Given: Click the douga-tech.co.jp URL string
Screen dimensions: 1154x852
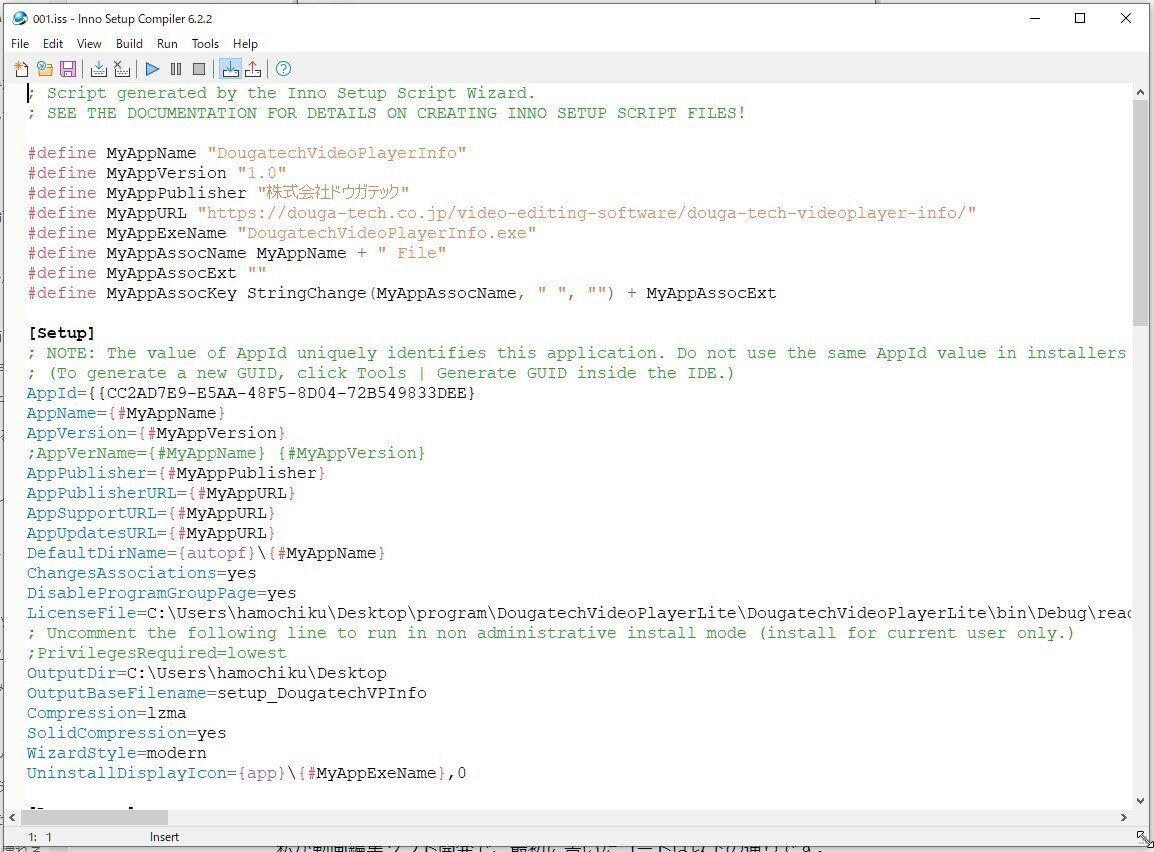Looking at the screenshot, I should pyautogui.click(x=587, y=213).
